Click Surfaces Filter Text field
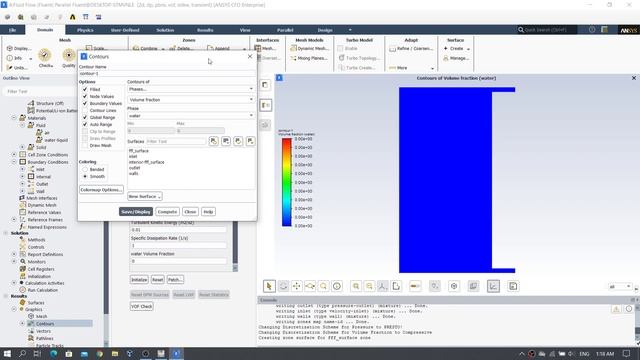640x360 pixels. click(x=176, y=141)
